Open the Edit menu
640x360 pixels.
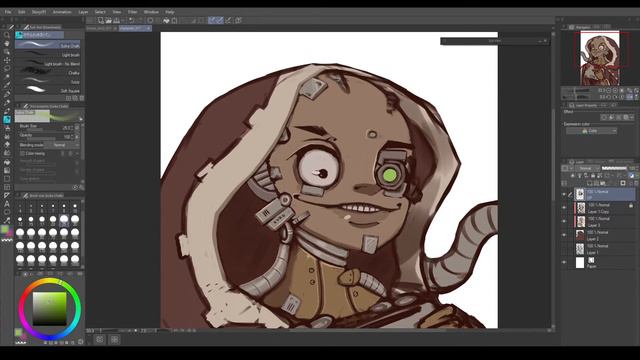pyautogui.click(x=22, y=12)
